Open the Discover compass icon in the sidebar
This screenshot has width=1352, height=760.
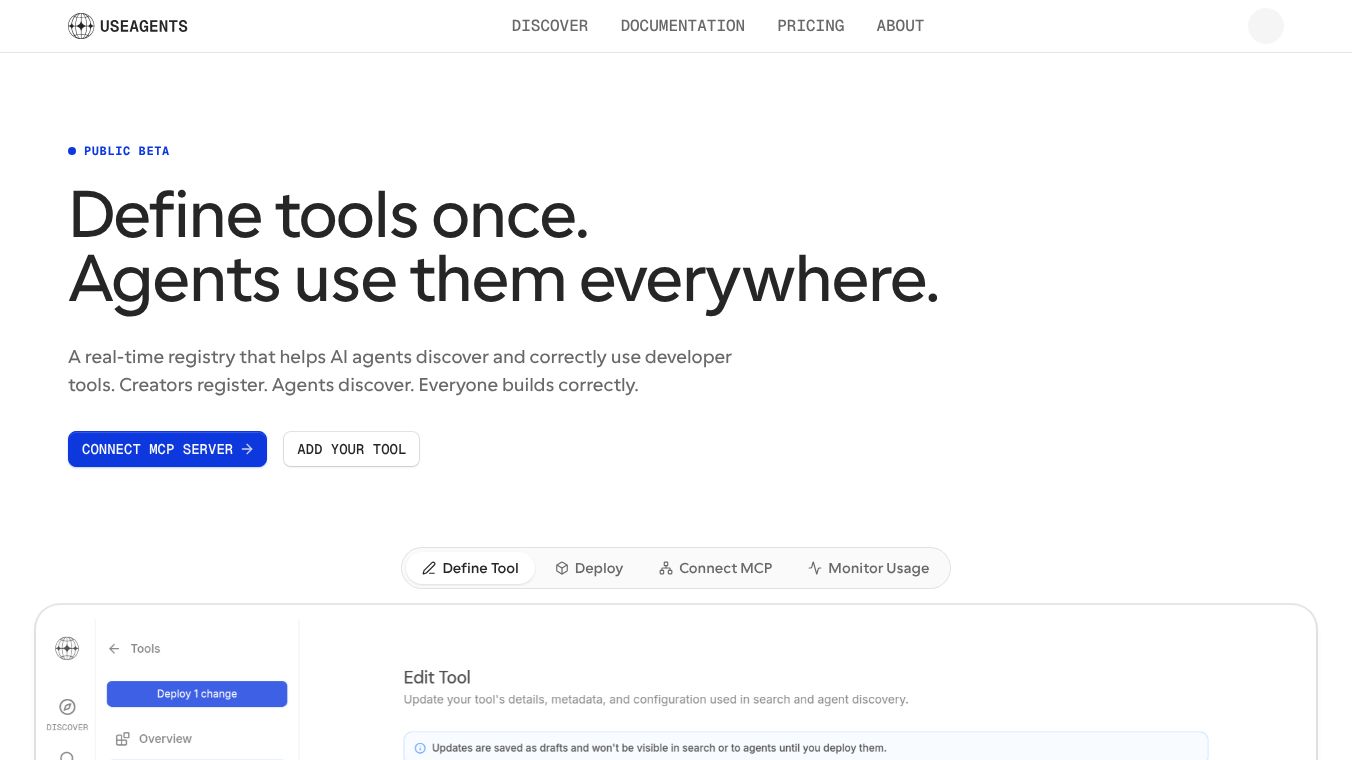click(67, 706)
